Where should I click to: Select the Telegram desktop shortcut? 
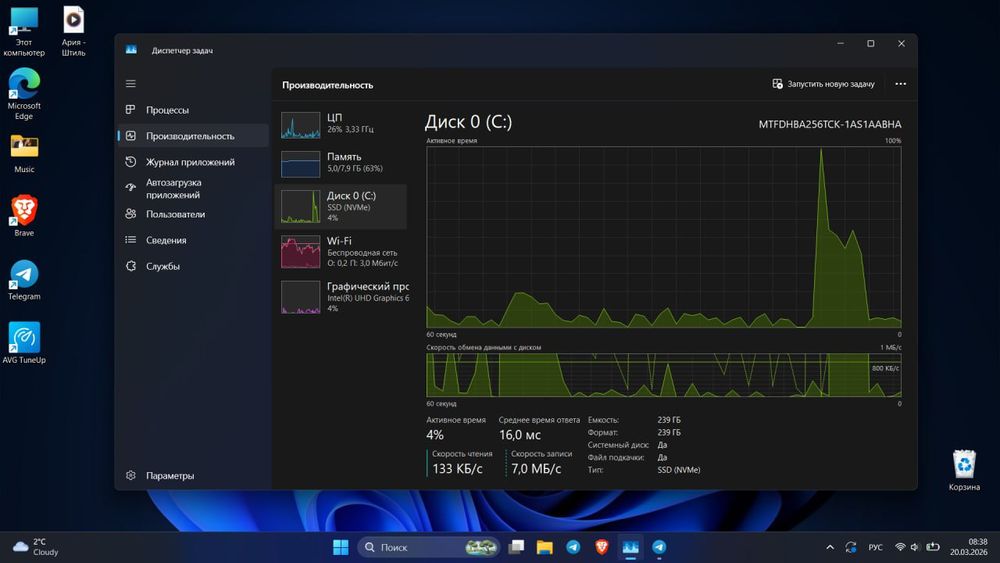(x=24, y=280)
